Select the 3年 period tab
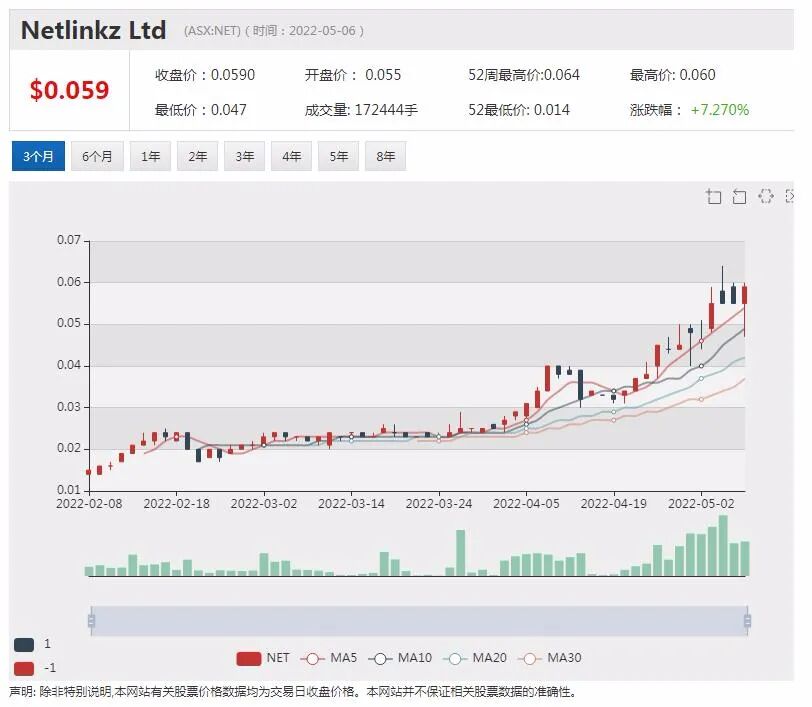 [x=244, y=156]
